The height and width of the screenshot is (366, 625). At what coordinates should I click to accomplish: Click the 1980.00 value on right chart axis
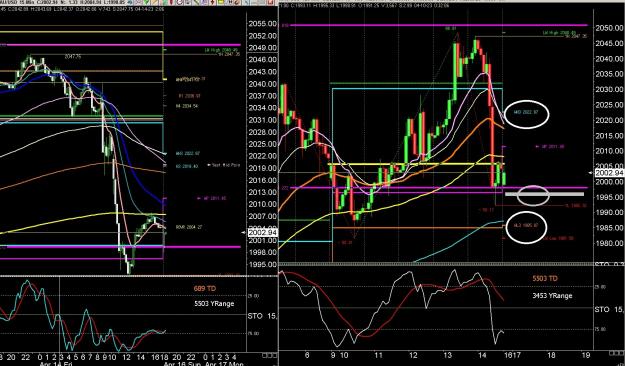[x=610, y=243]
